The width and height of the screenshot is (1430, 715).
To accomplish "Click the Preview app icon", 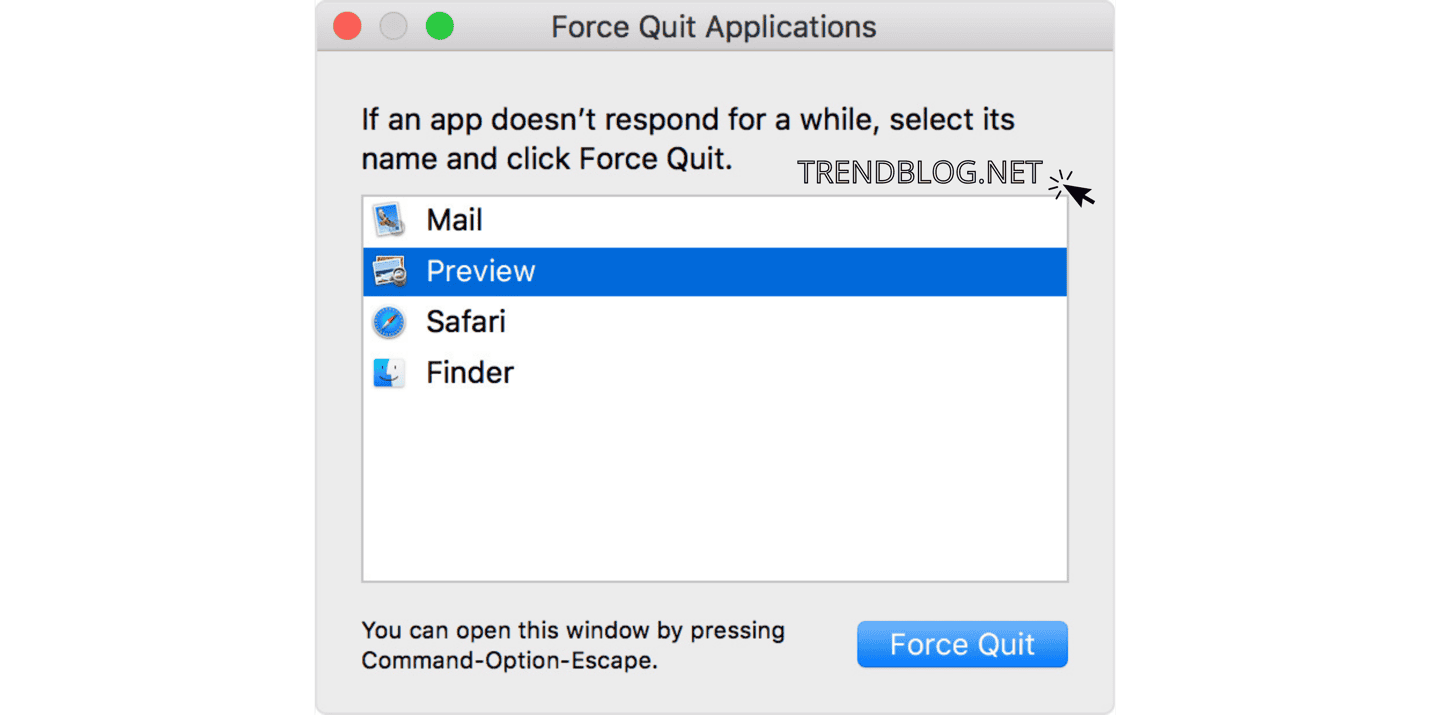I will coord(389,271).
